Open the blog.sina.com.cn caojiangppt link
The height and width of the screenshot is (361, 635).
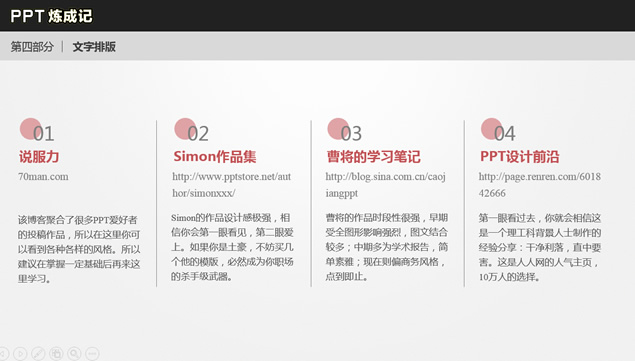point(386,185)
